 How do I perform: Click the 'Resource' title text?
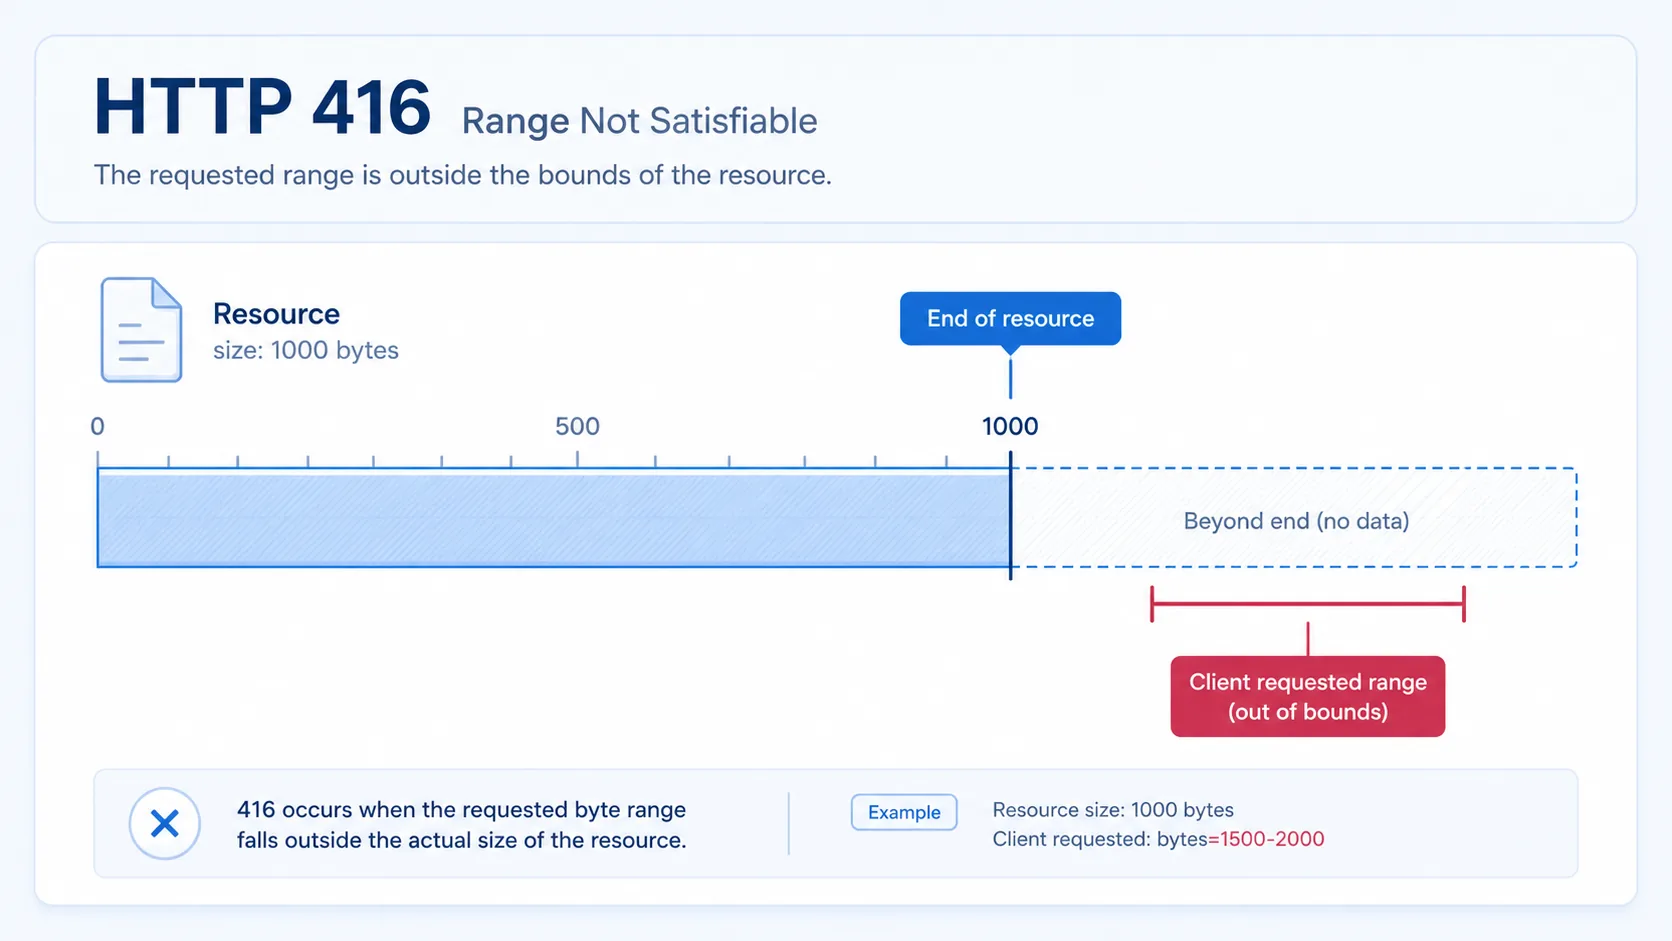[x=276, y=314]
